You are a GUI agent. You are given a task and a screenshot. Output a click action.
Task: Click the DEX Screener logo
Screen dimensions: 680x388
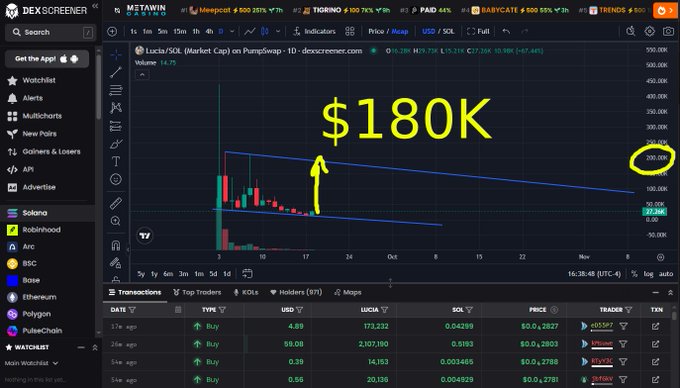click(x=46, y=10)
